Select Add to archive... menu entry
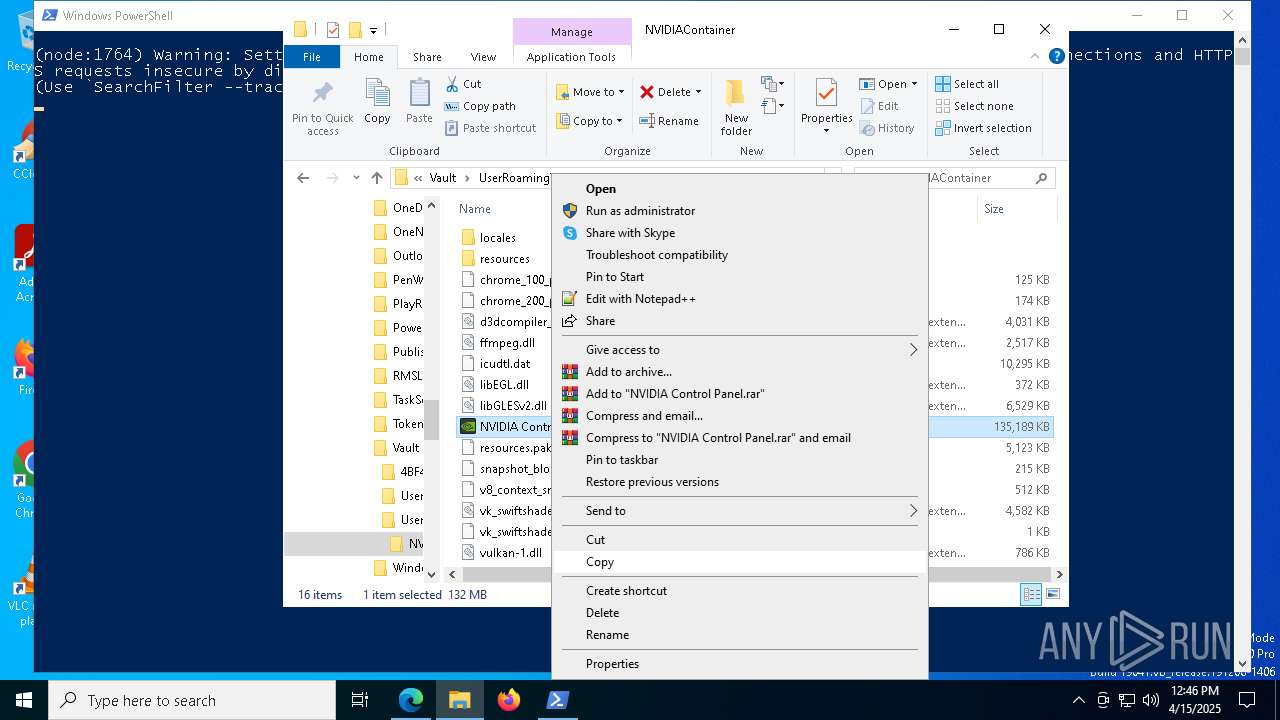Viewport: 1280px width, 720px height. 739,372
